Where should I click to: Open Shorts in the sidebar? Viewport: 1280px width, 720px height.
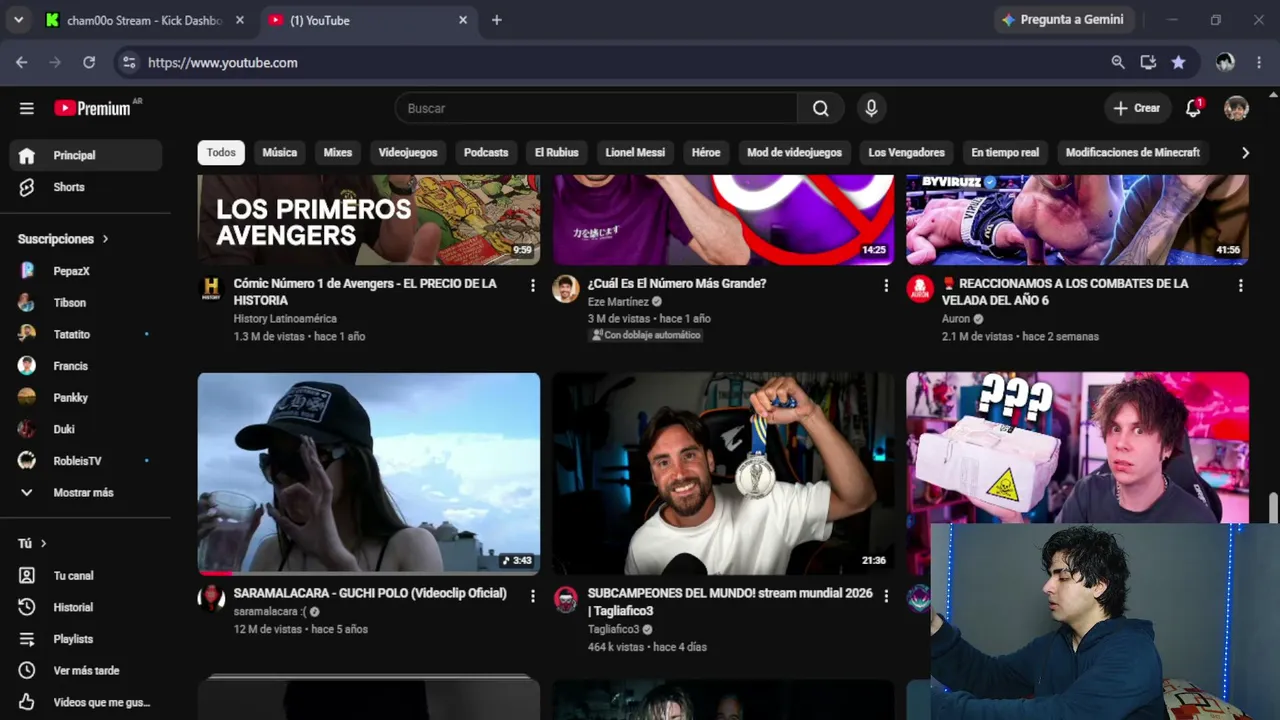point(86,187)
